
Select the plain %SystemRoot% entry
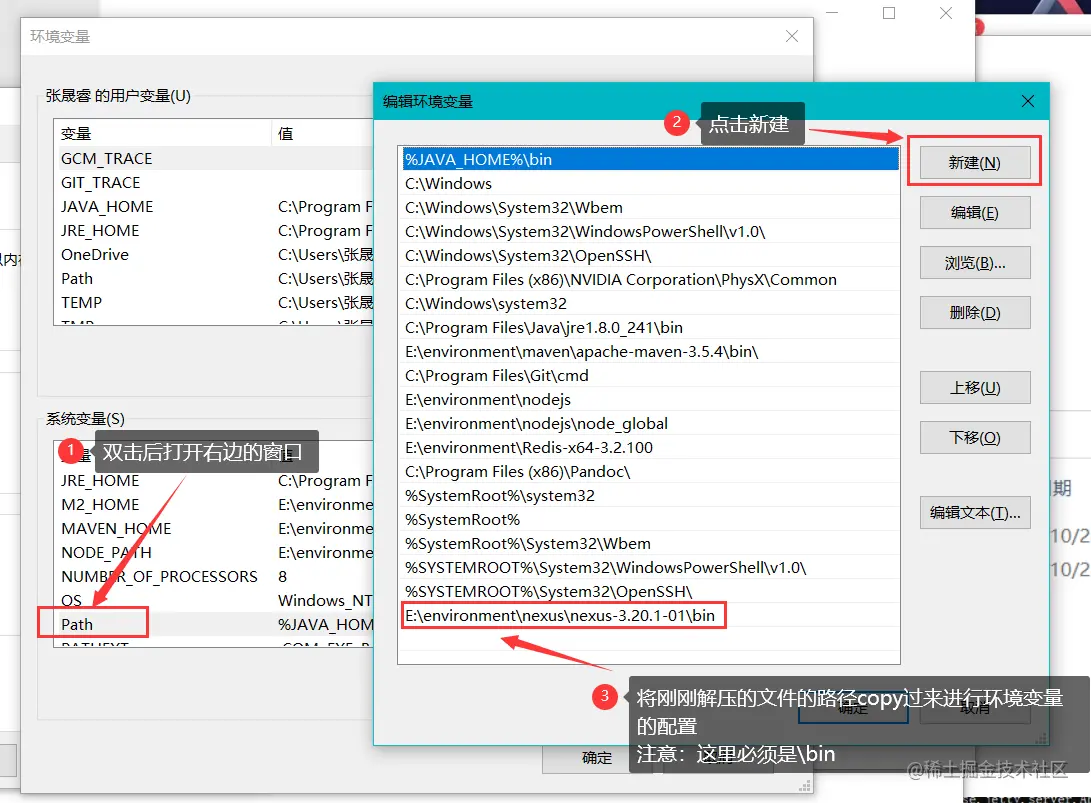click(x=650, y=520)
